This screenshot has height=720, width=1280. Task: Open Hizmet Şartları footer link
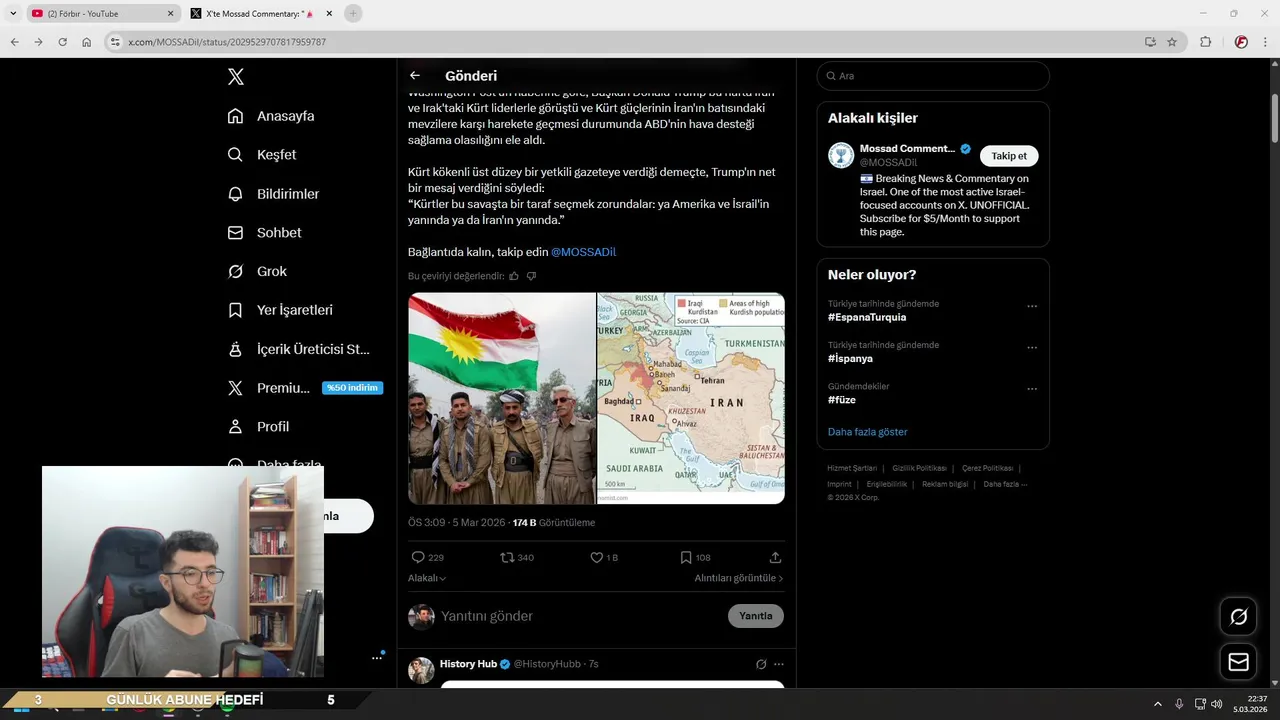click(852, 468)
